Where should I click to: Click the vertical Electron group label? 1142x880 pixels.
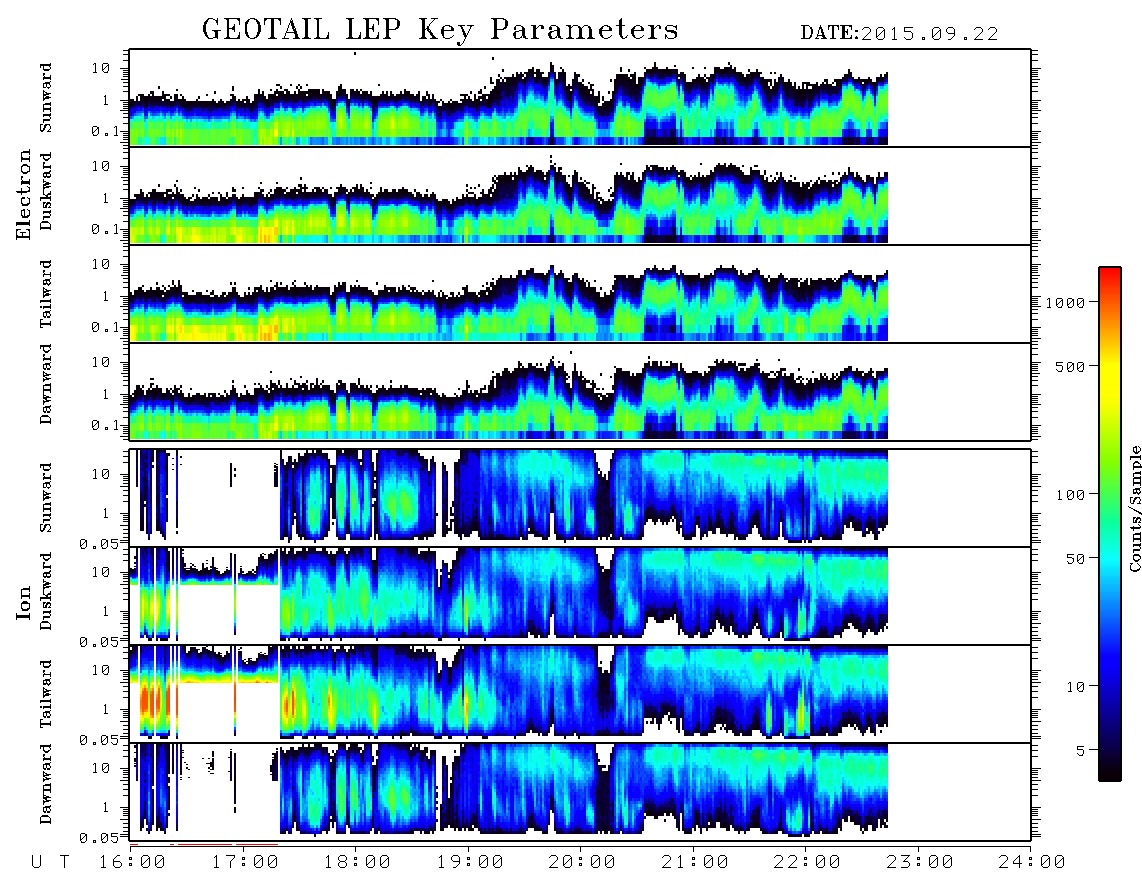pyautogui.click(x=23, y=194)
